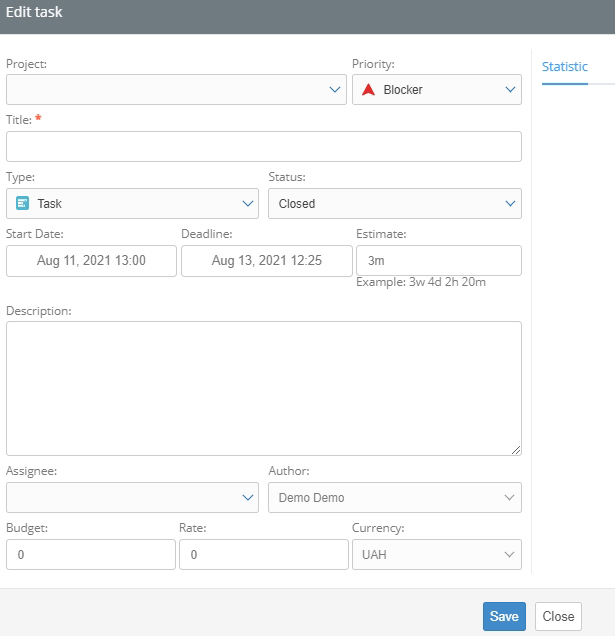Open the Status dropdown showing Closed
Viewport: 615px width, 636px height.
pyautogui.click(x=395, y=203)
